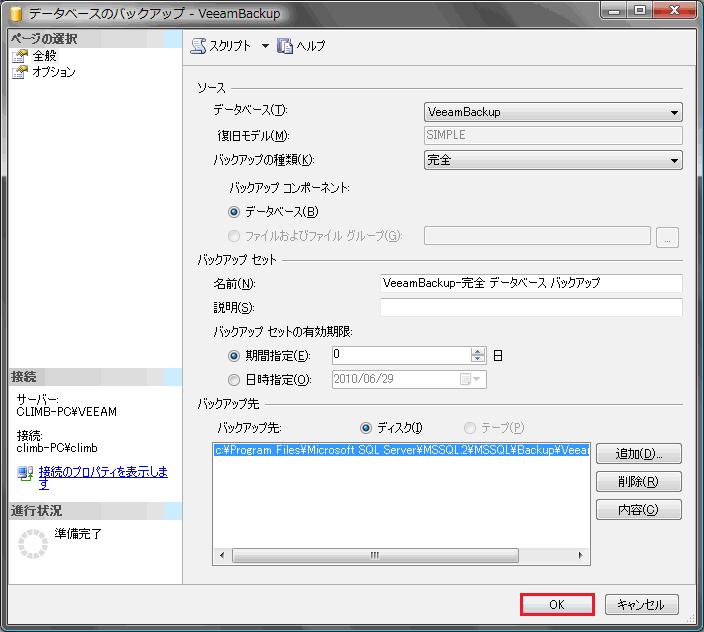The width and height of the screenshot is (704, 632).
Task: Click the 全般 page icon
Action: [20, 56]
